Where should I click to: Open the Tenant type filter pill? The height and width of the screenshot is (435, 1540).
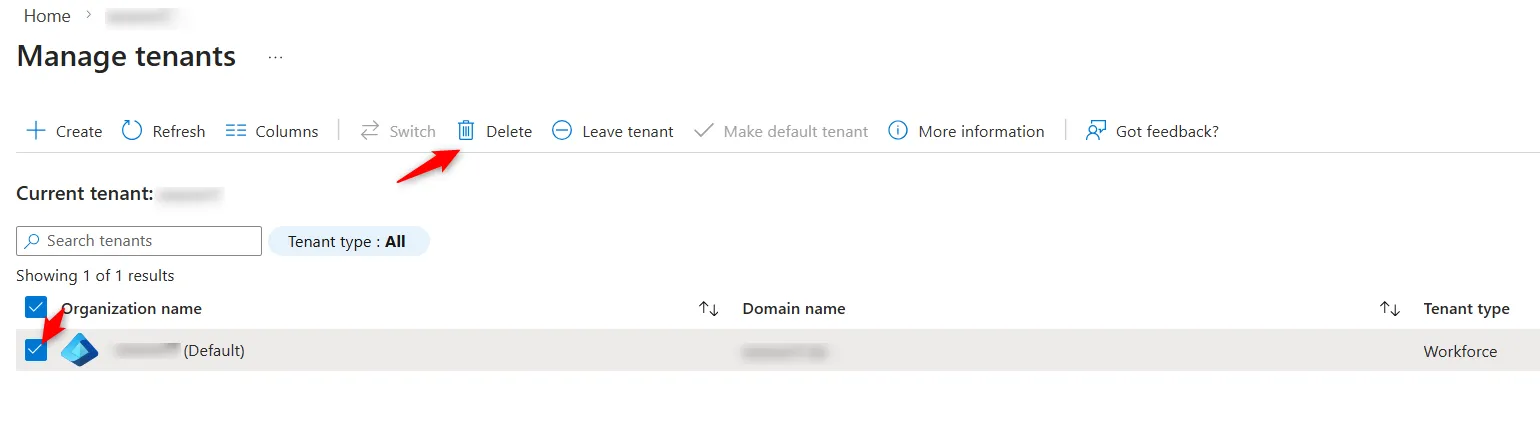click(347, 241)
